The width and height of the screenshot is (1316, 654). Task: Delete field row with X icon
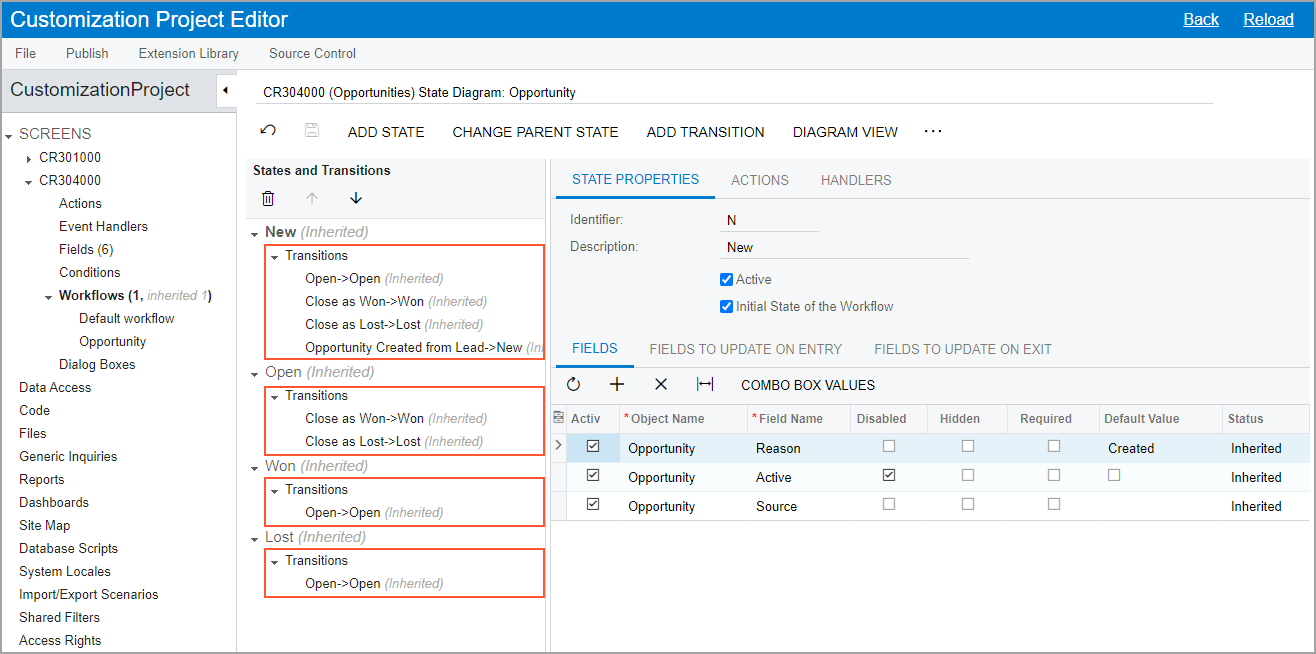click(x=660, y=384)
